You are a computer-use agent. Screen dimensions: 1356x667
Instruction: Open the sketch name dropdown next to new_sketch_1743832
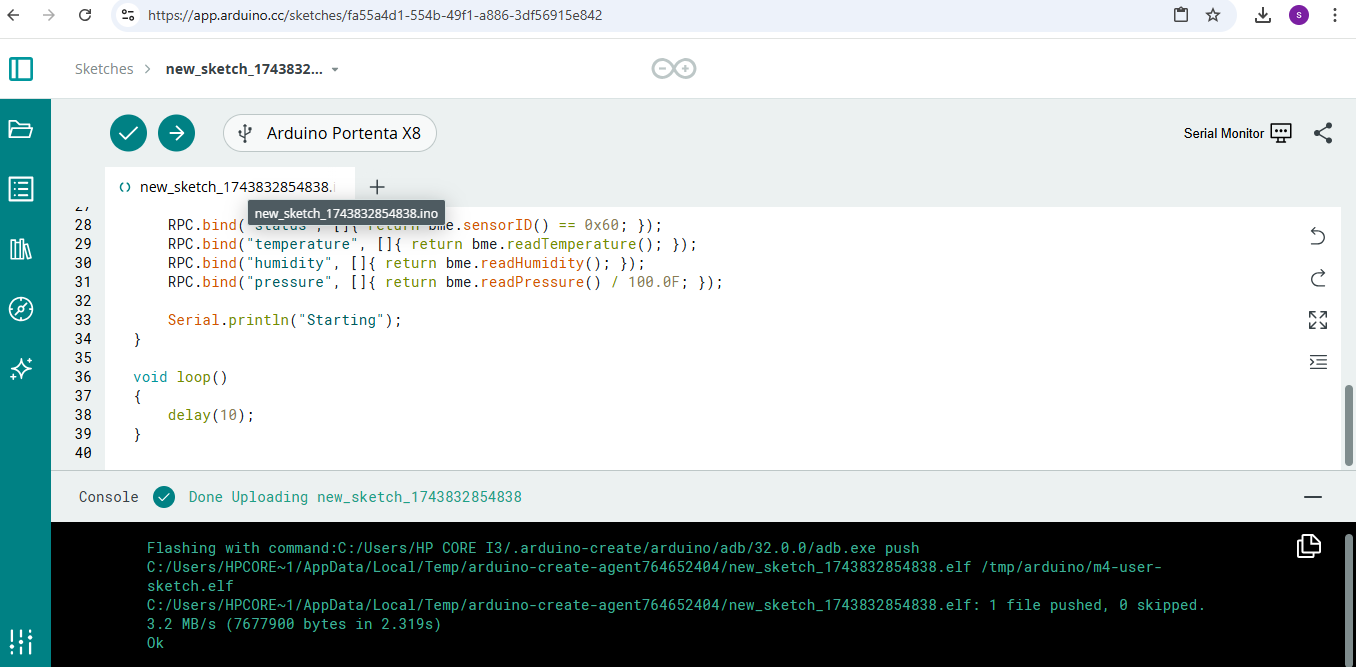[334, 69]
